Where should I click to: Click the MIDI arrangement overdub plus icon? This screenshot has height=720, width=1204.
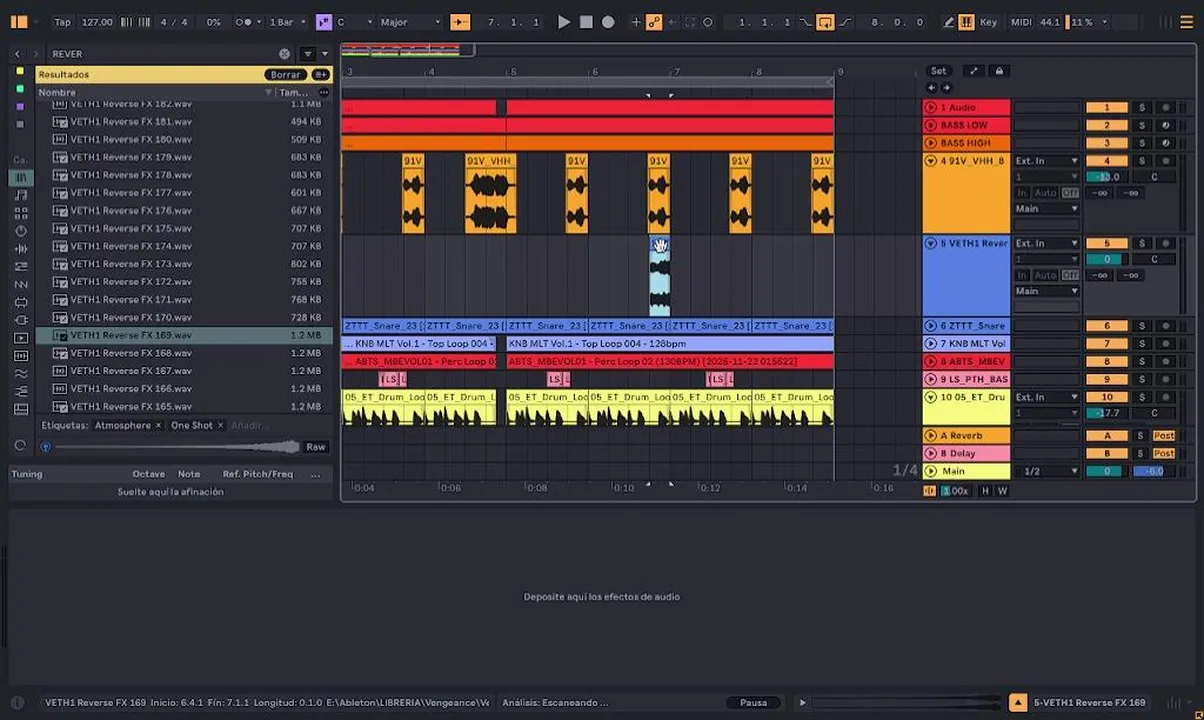coord(636,22)
